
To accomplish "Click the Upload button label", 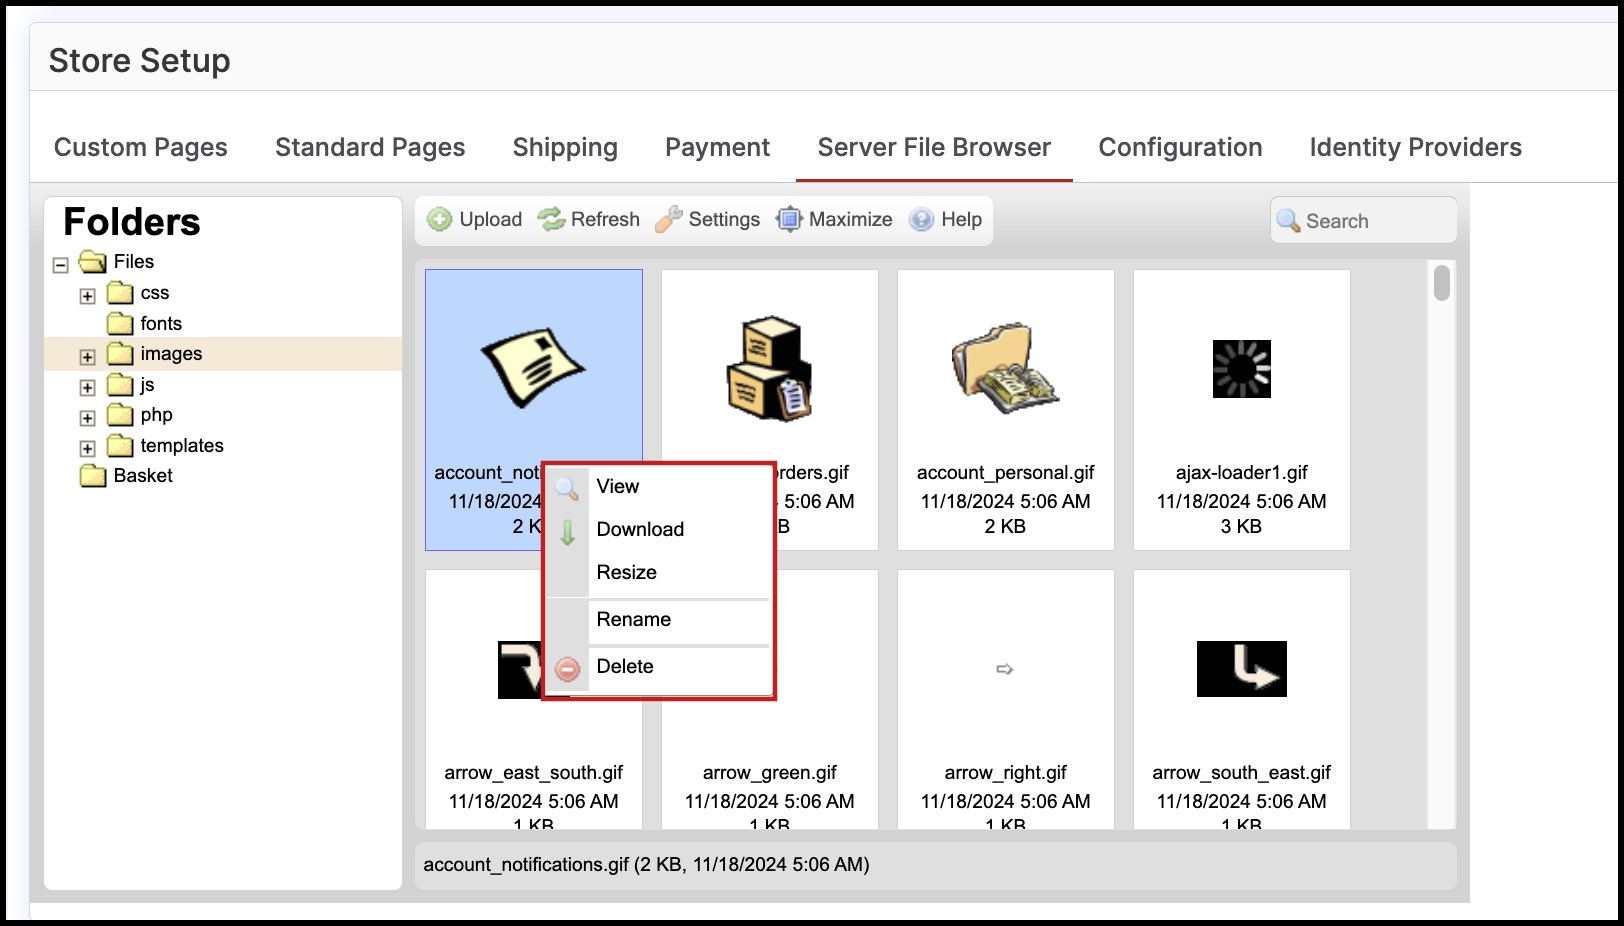I will [491, 219].
